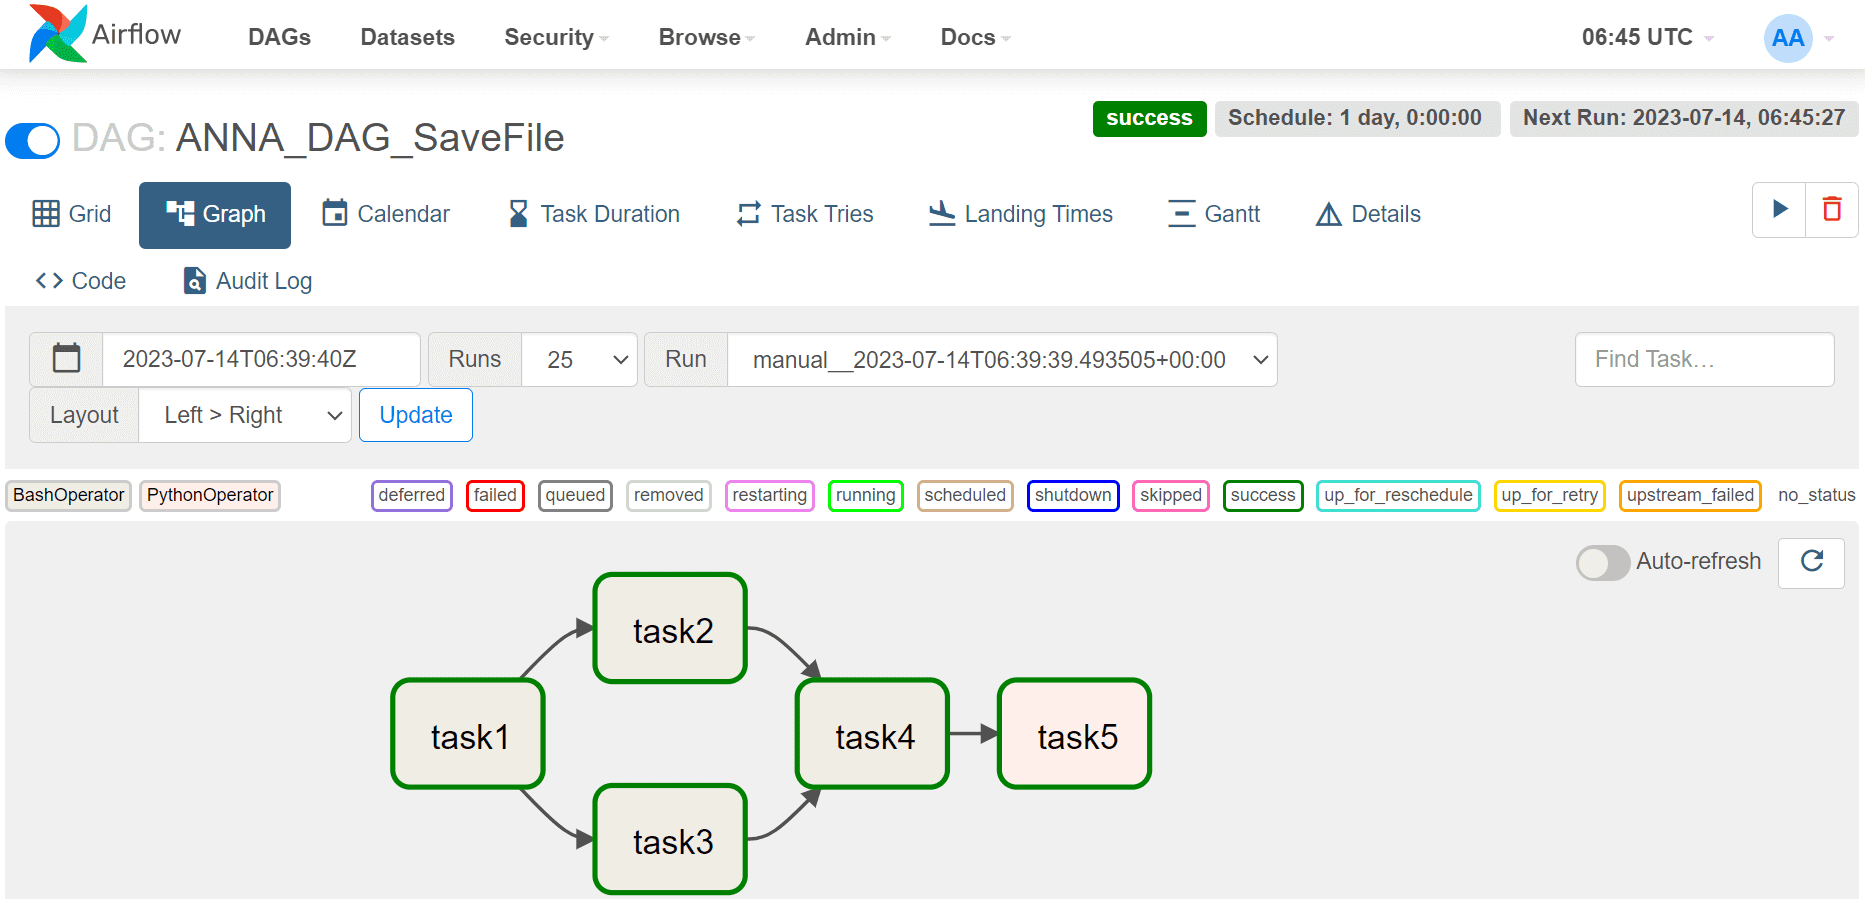This screenshot has width=1865, height=899.
Task: Click the circular refresh icon near Auto-refresh
Action: tap(1811, 561)
